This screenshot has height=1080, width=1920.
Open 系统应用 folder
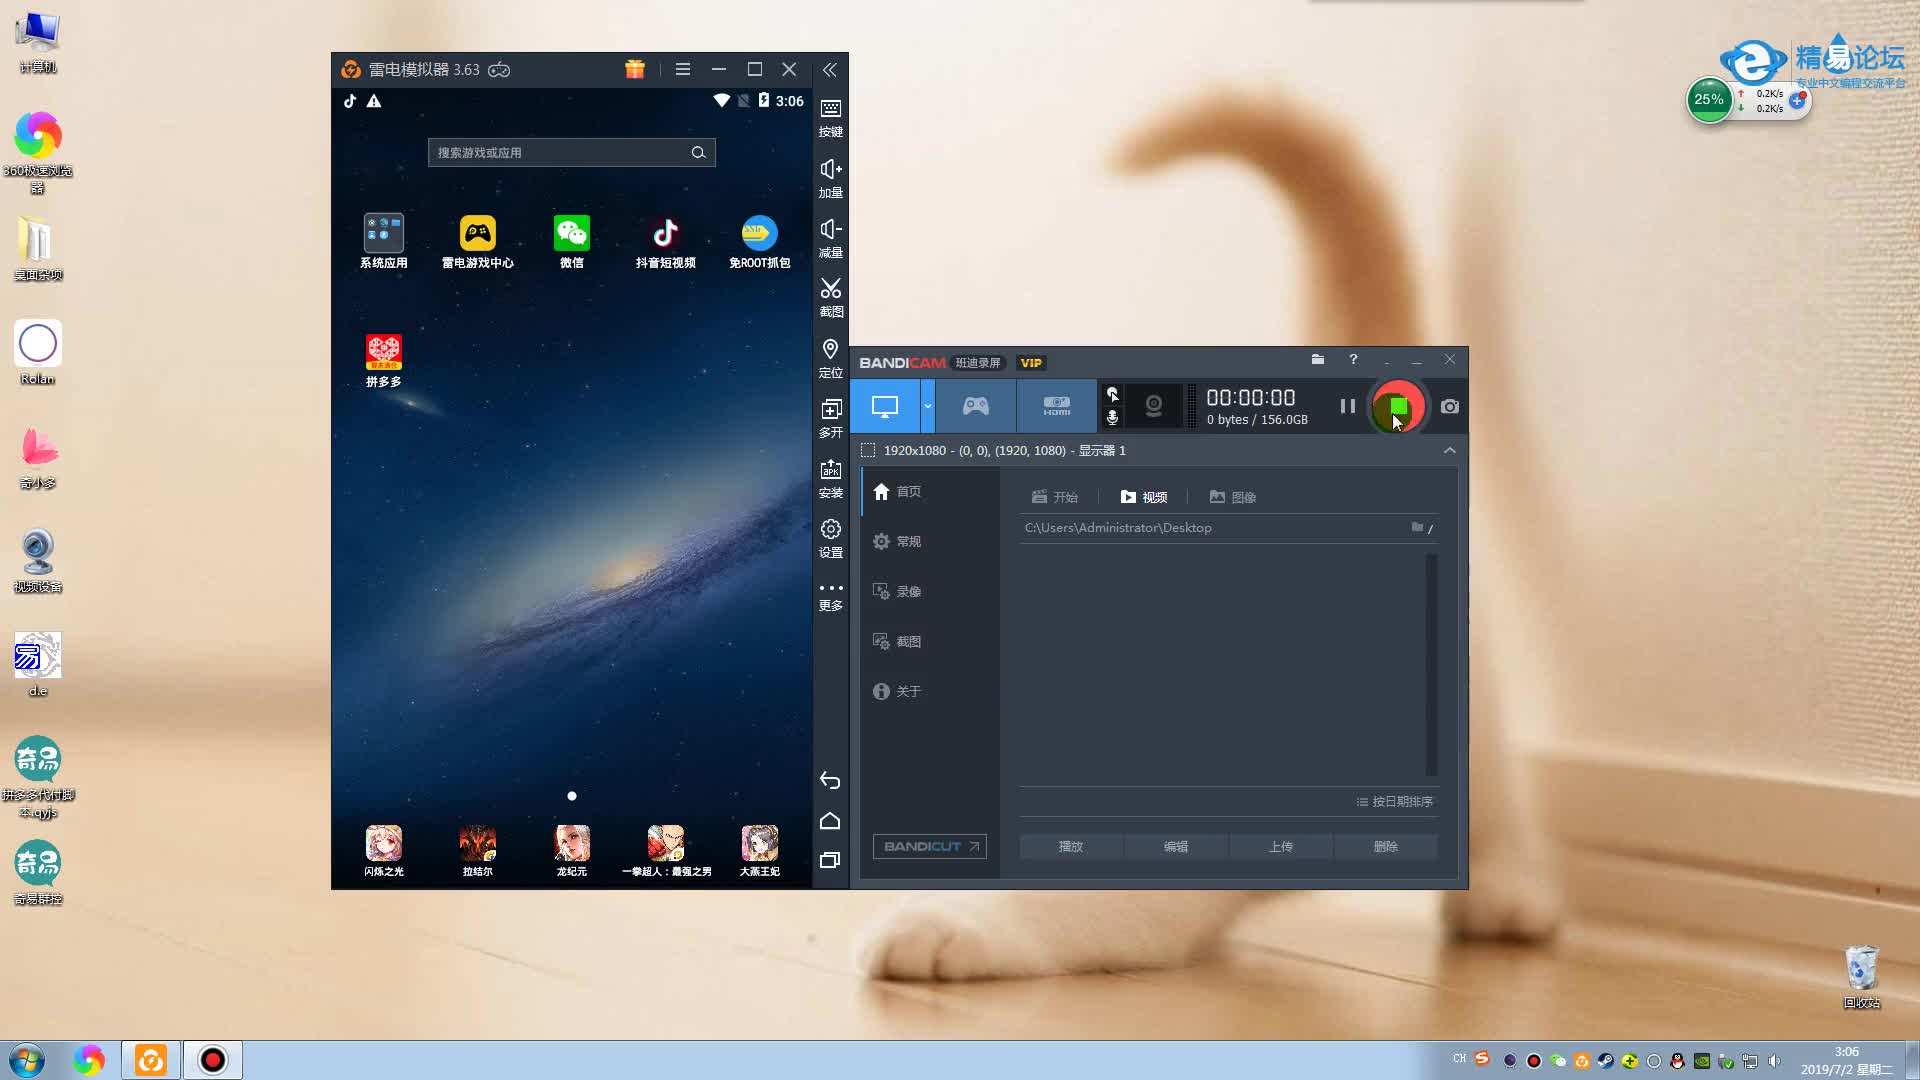384,242
